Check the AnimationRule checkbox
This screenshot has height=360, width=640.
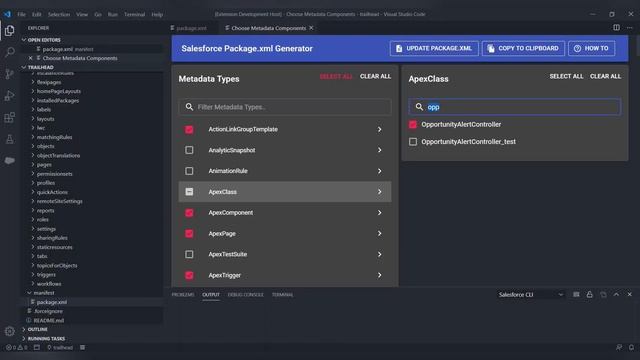[x=189, y=171]
